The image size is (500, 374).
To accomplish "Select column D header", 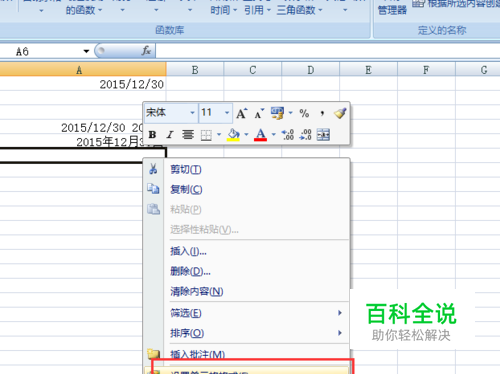I will click(x=311, y=70).
